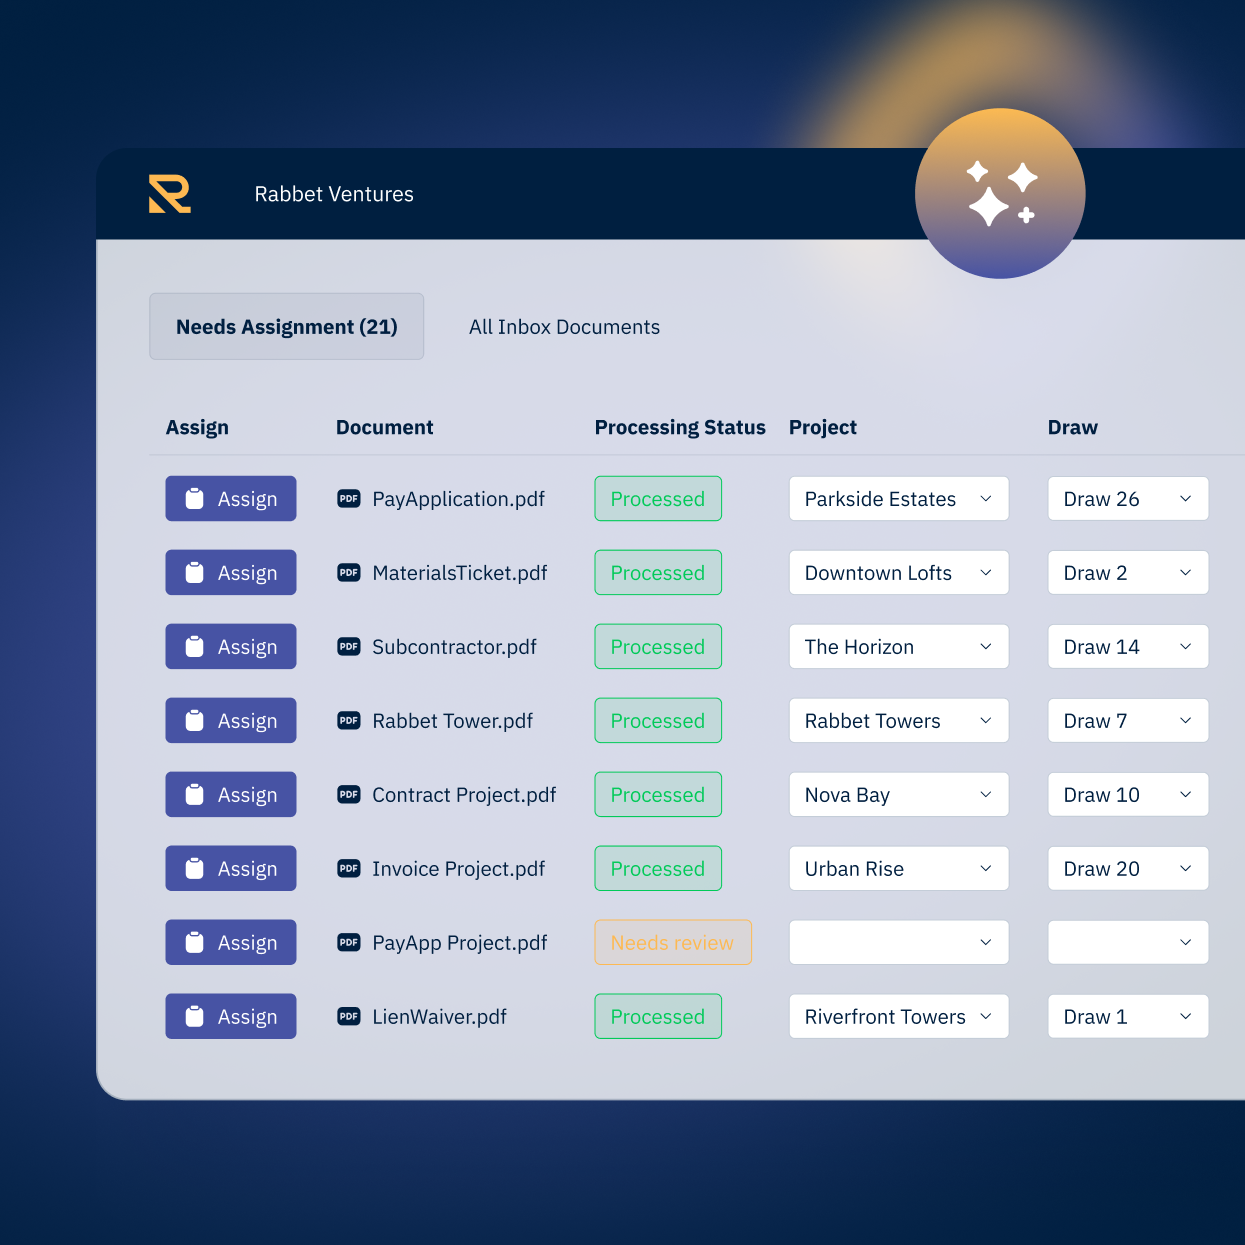Select the Invoice Project.pdf file name
The height and width of the screenshot is (1245, 1245).
(458, 869)
